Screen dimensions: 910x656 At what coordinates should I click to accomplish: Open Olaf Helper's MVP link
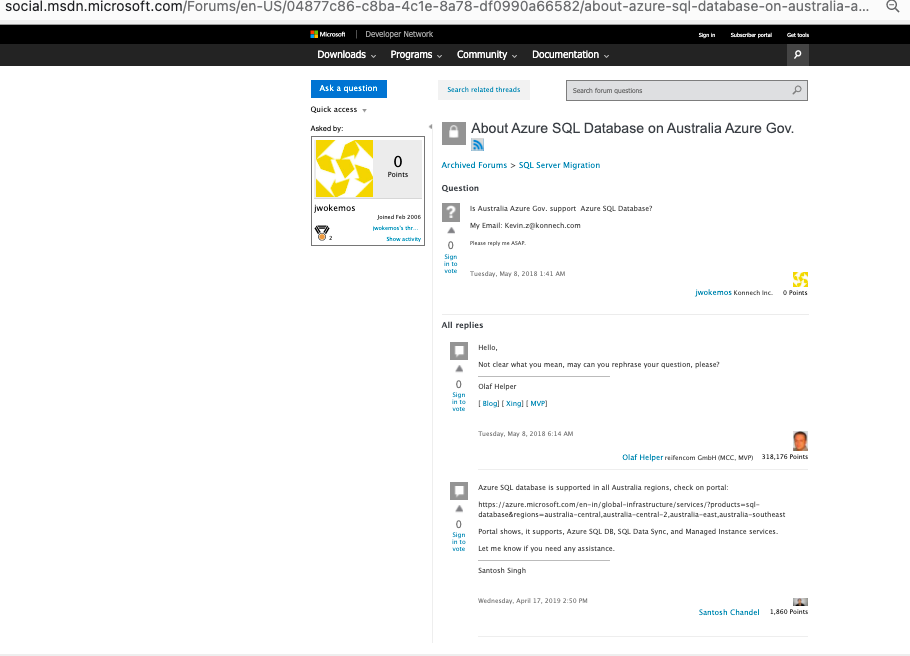[537, 403]
